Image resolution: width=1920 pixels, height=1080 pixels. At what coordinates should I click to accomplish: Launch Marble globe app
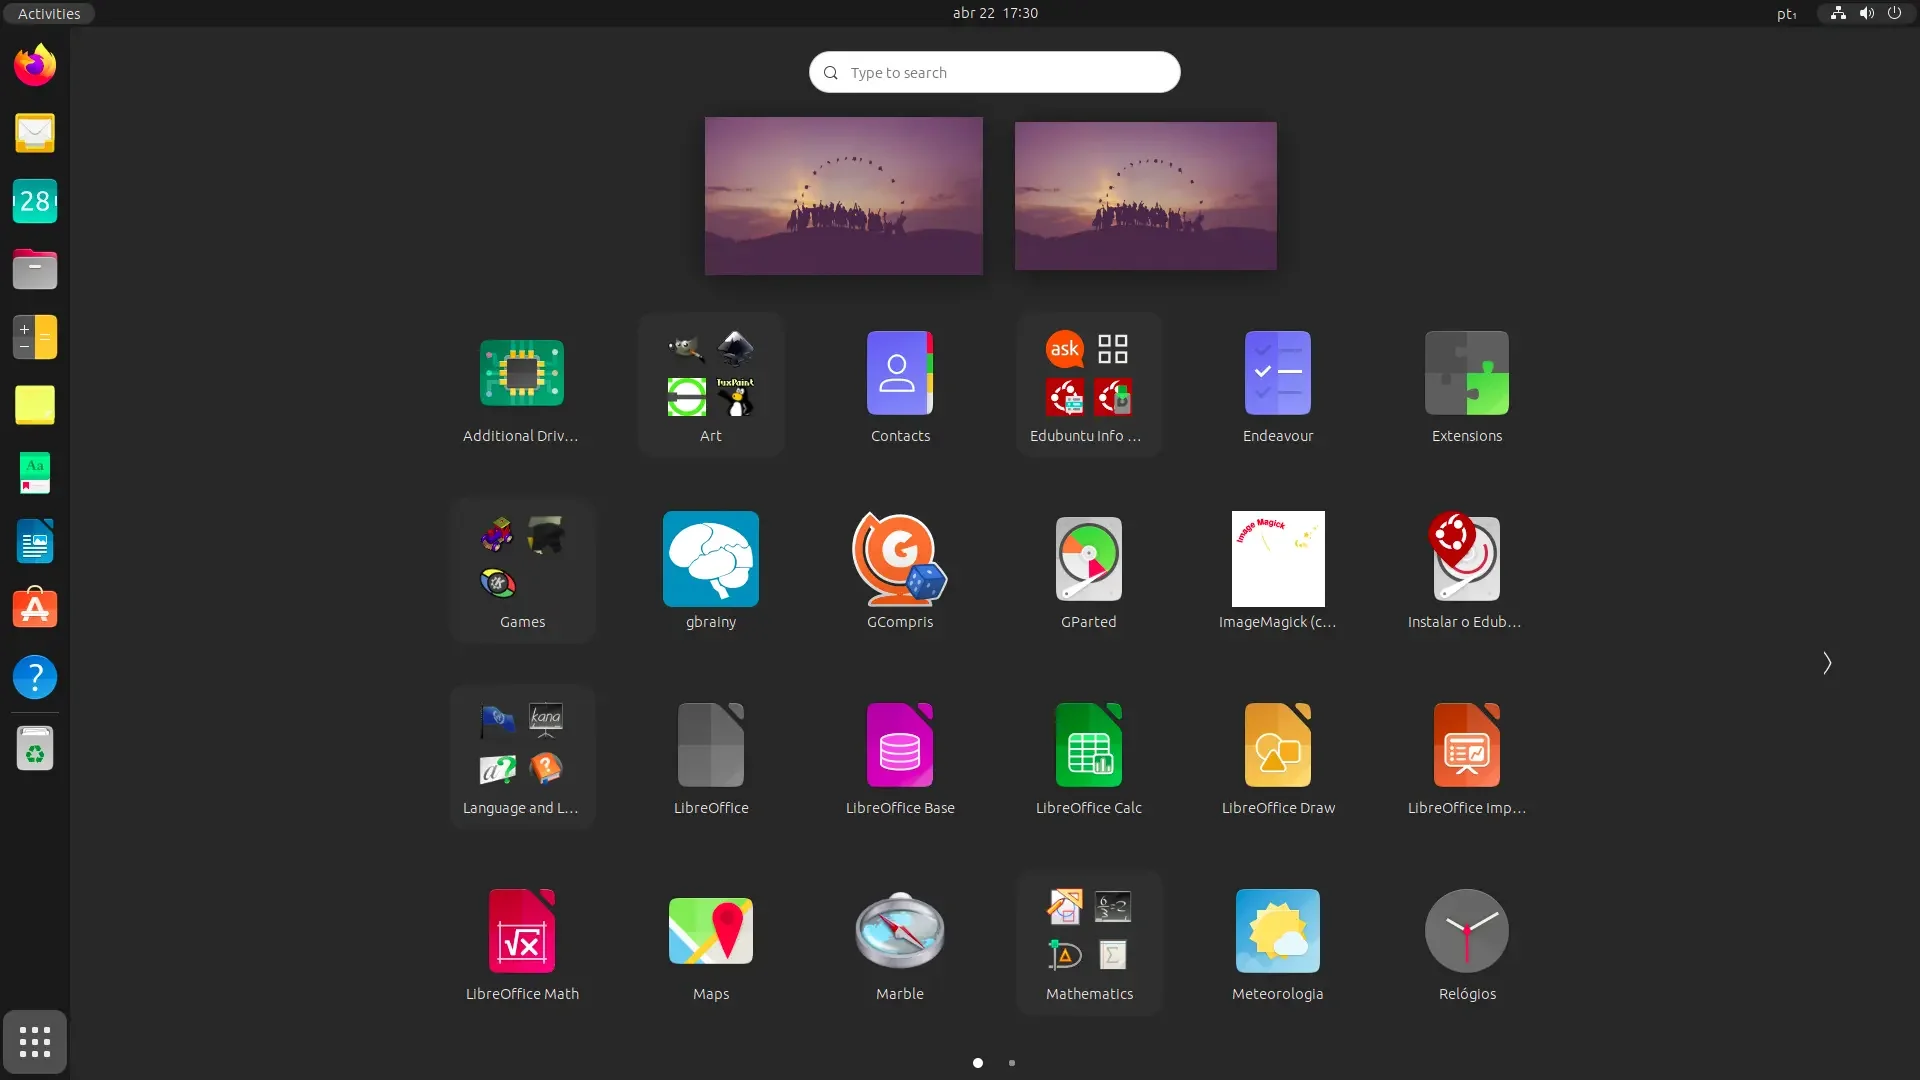point(899,944)
